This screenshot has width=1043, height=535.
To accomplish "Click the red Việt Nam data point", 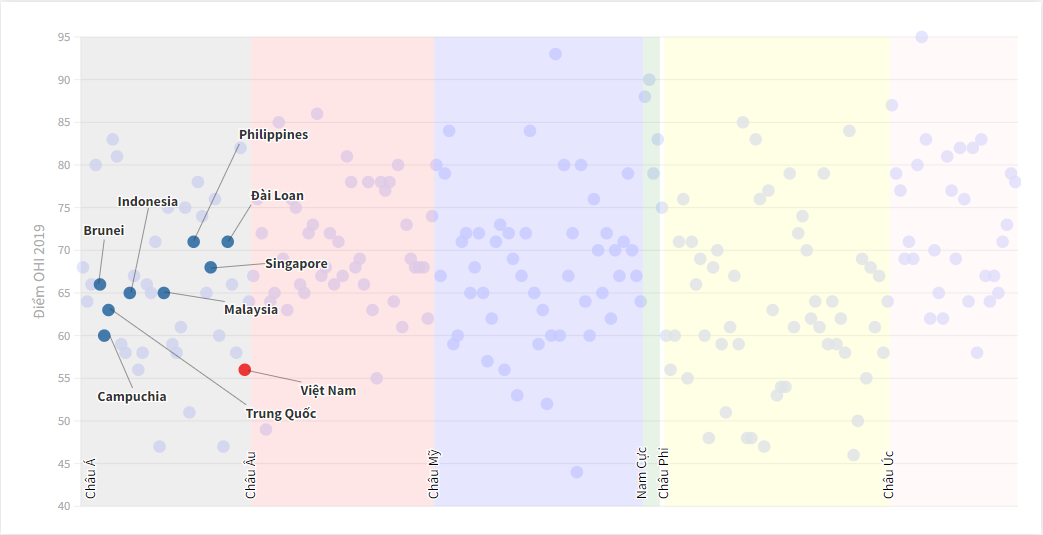I will pyautogui.click(x=245, y=370).
